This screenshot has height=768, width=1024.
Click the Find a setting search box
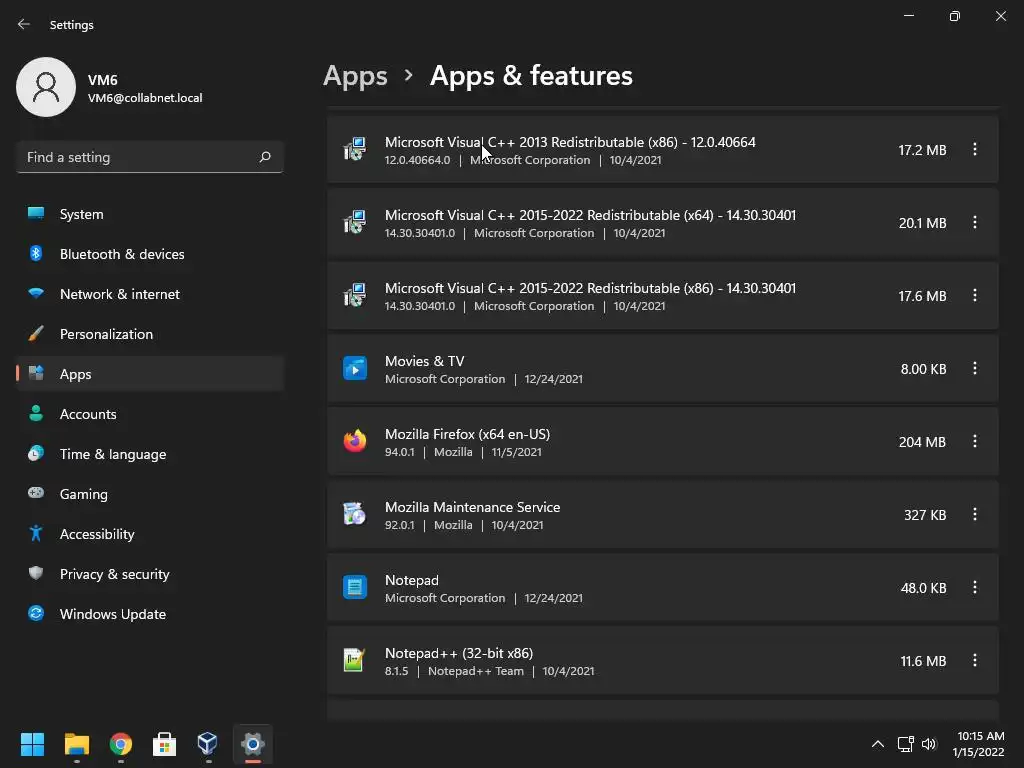138,157
